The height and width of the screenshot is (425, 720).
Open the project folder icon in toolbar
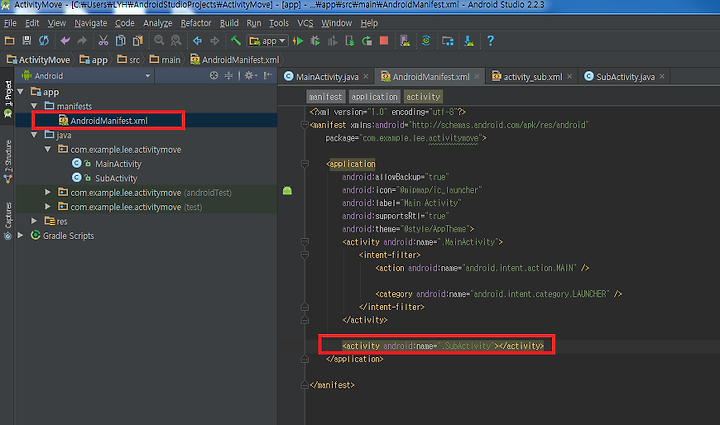pyautogui.click(x=9, y=41)
